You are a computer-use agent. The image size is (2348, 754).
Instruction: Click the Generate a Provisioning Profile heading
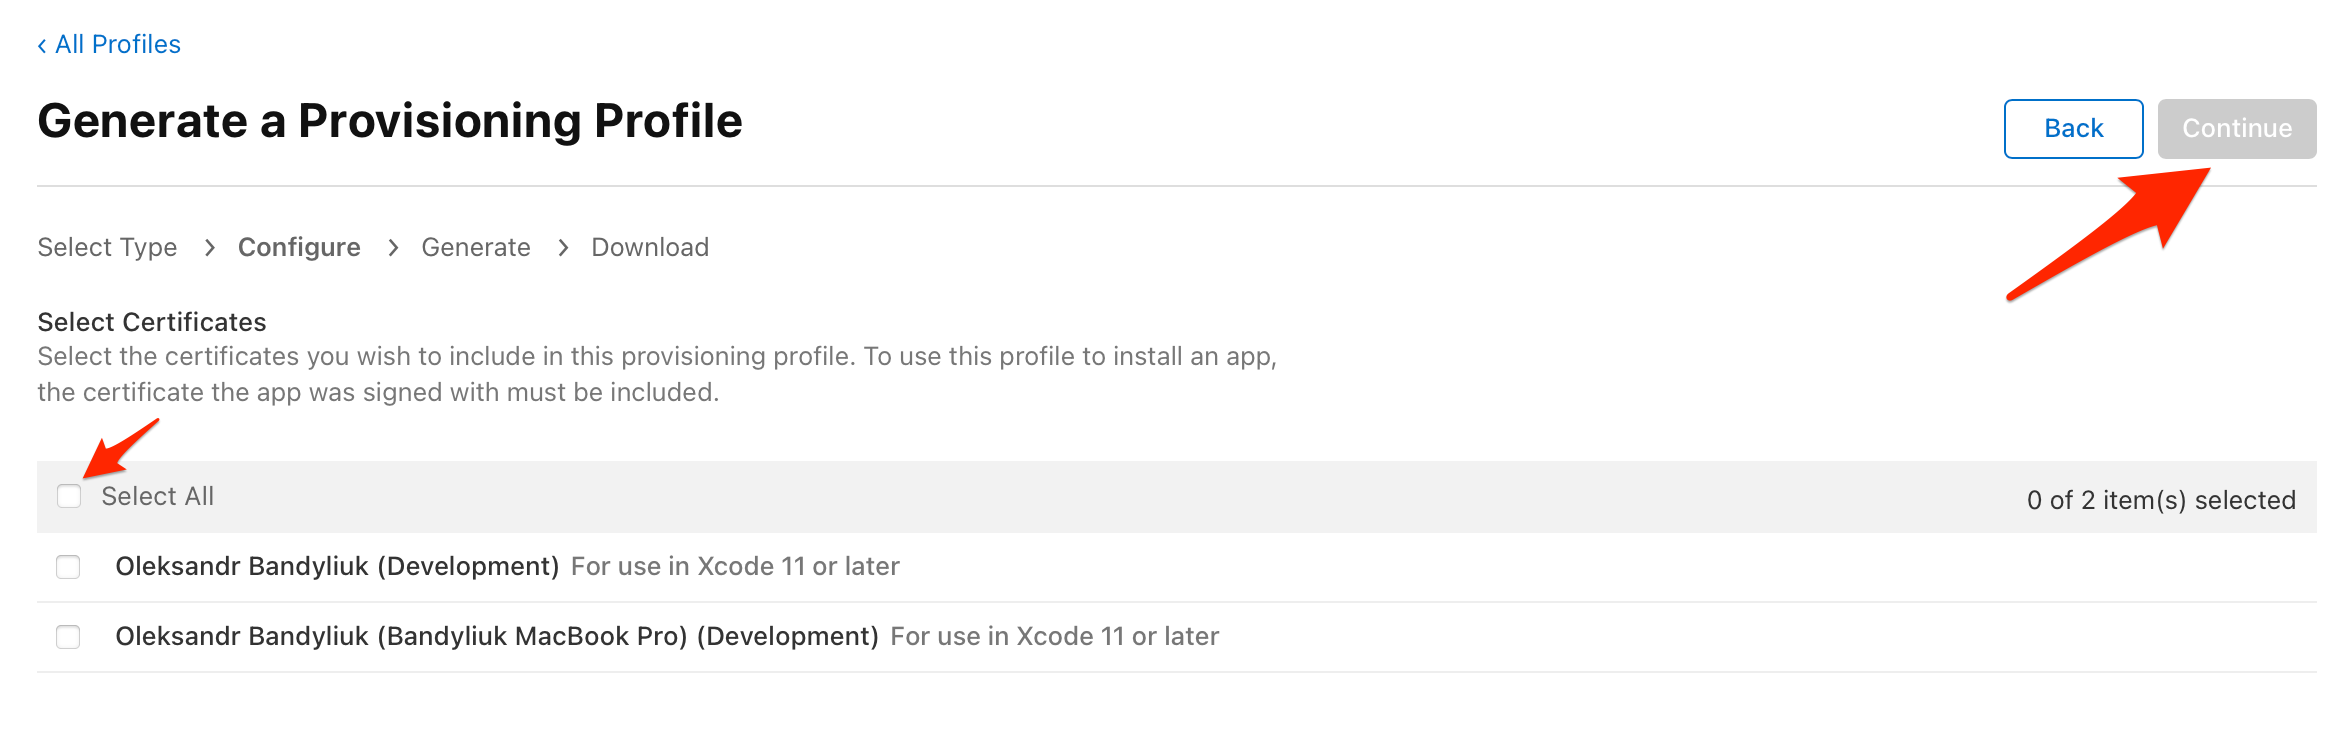(x=390, y=121)
